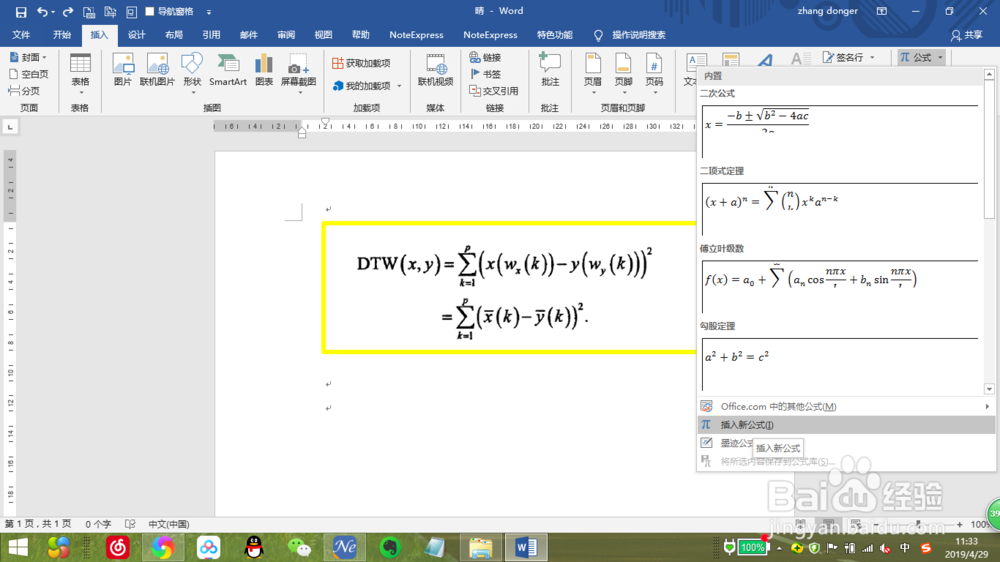Switch to the 引用 tab
This screenshot has height=562, width=1000.
pyautogui.click(x=211, y=35)
